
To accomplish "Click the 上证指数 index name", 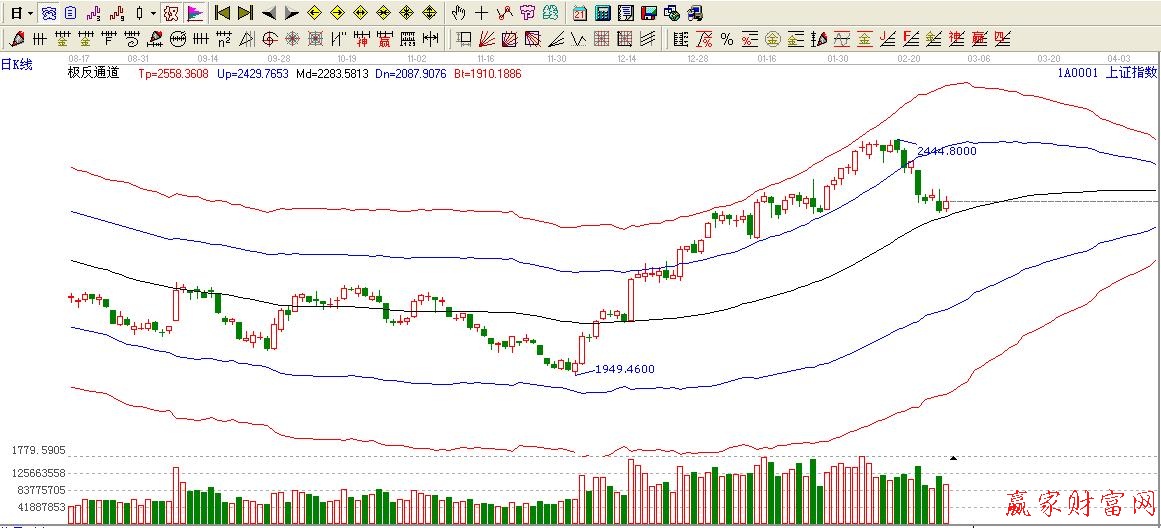I will point(1131,73).
